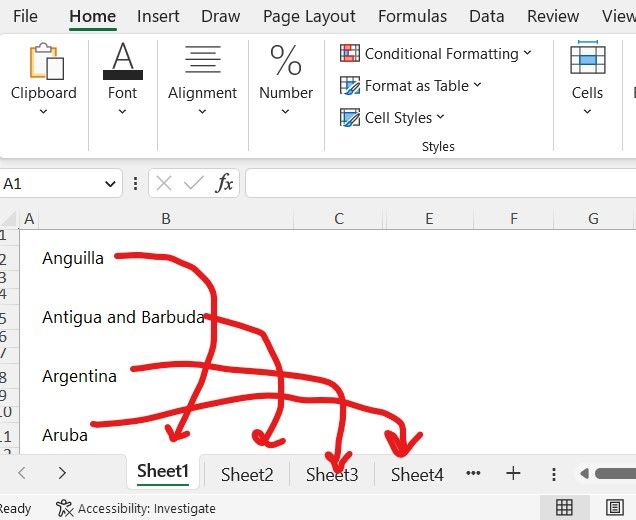Open the Insert ribbon tab
This screenshot has width=636, height=520.
coord(158,17)
